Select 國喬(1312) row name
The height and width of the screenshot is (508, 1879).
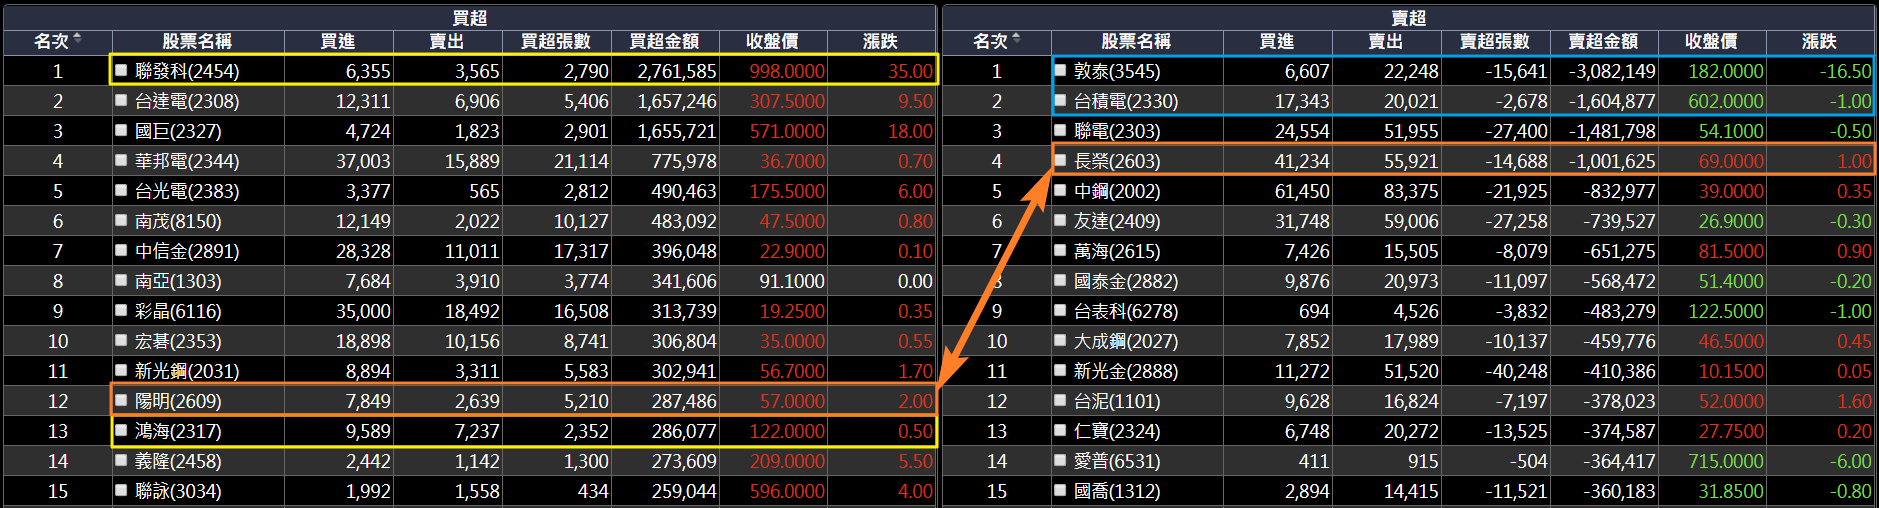click(x=1117, y=491)
